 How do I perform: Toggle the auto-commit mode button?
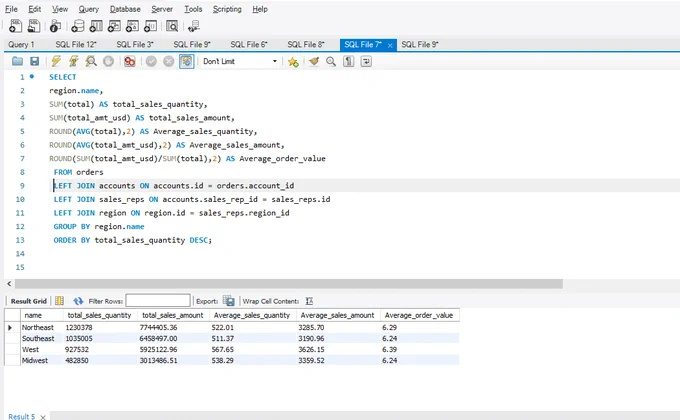pyautogui.click(x=186, y=62)
